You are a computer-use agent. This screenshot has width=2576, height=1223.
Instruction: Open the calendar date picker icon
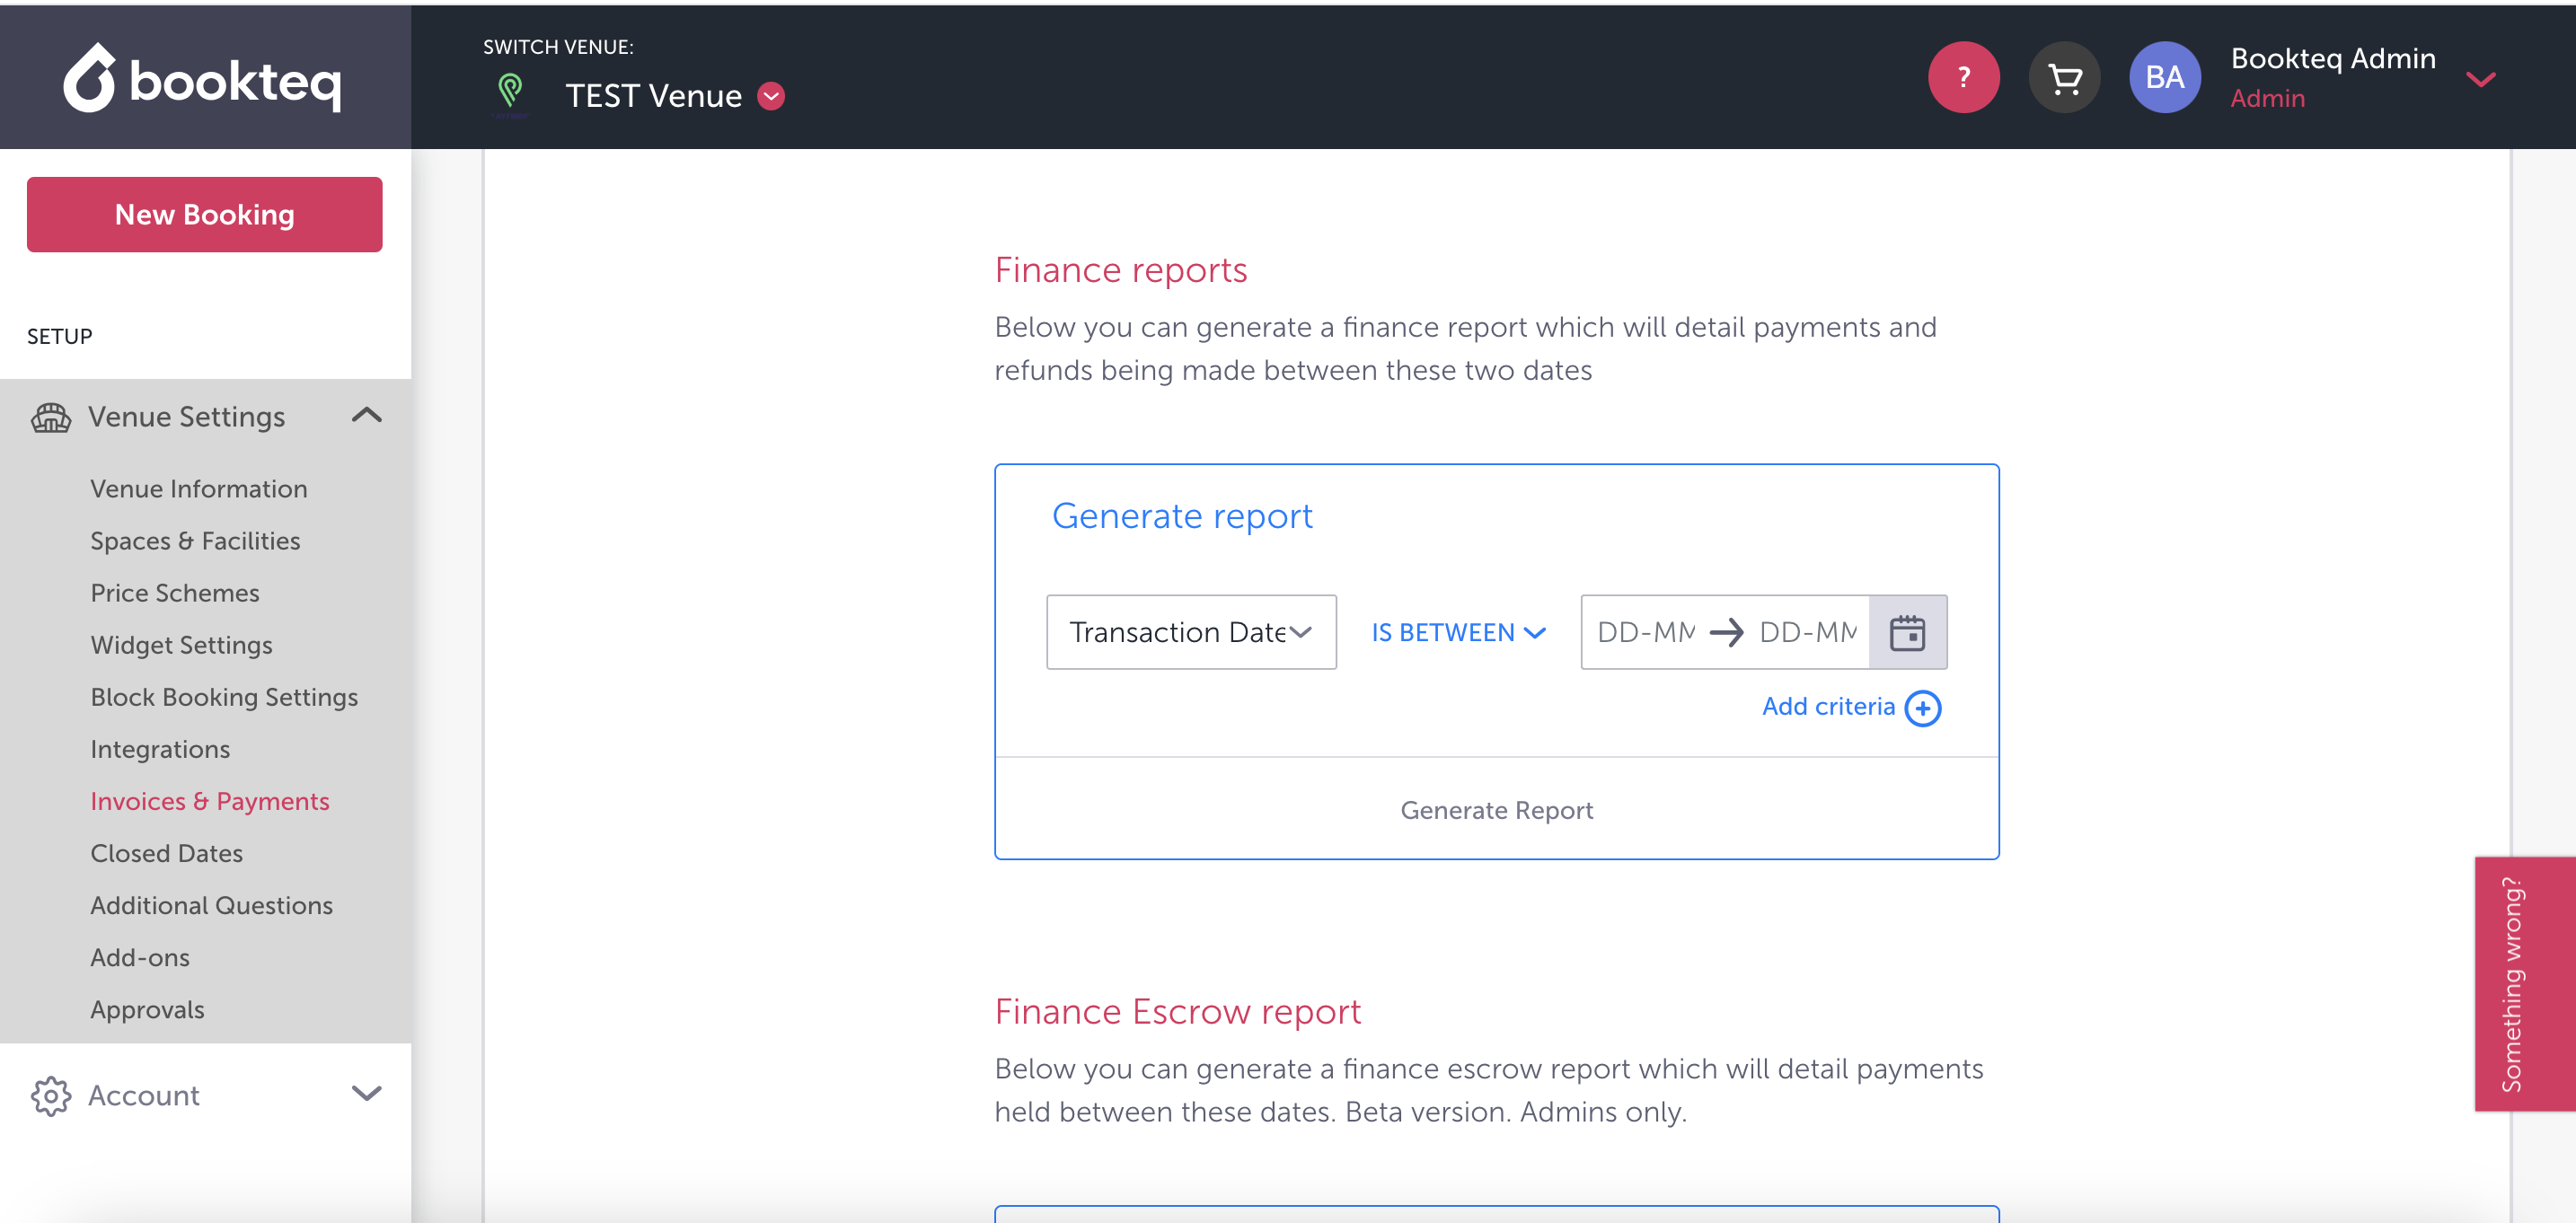(x=1907, y=632)
